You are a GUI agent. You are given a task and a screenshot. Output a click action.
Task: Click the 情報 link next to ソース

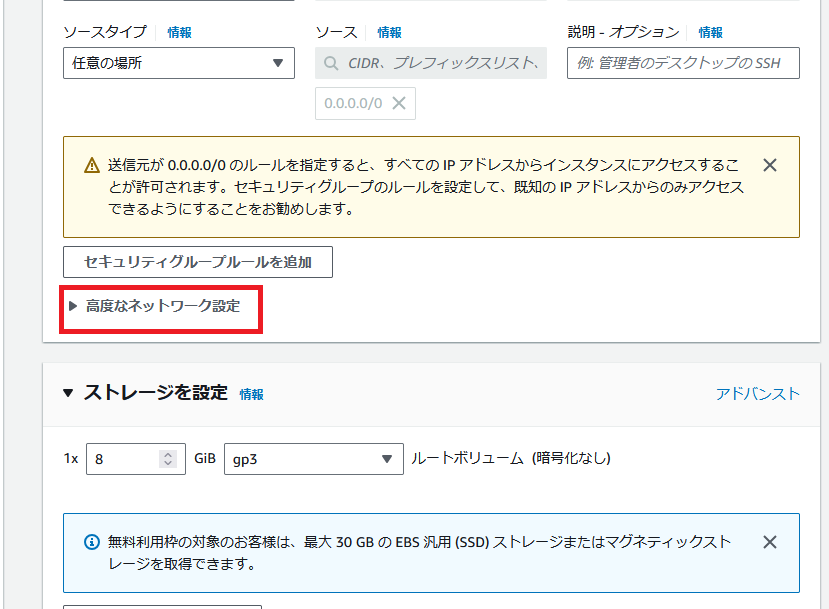389,33
